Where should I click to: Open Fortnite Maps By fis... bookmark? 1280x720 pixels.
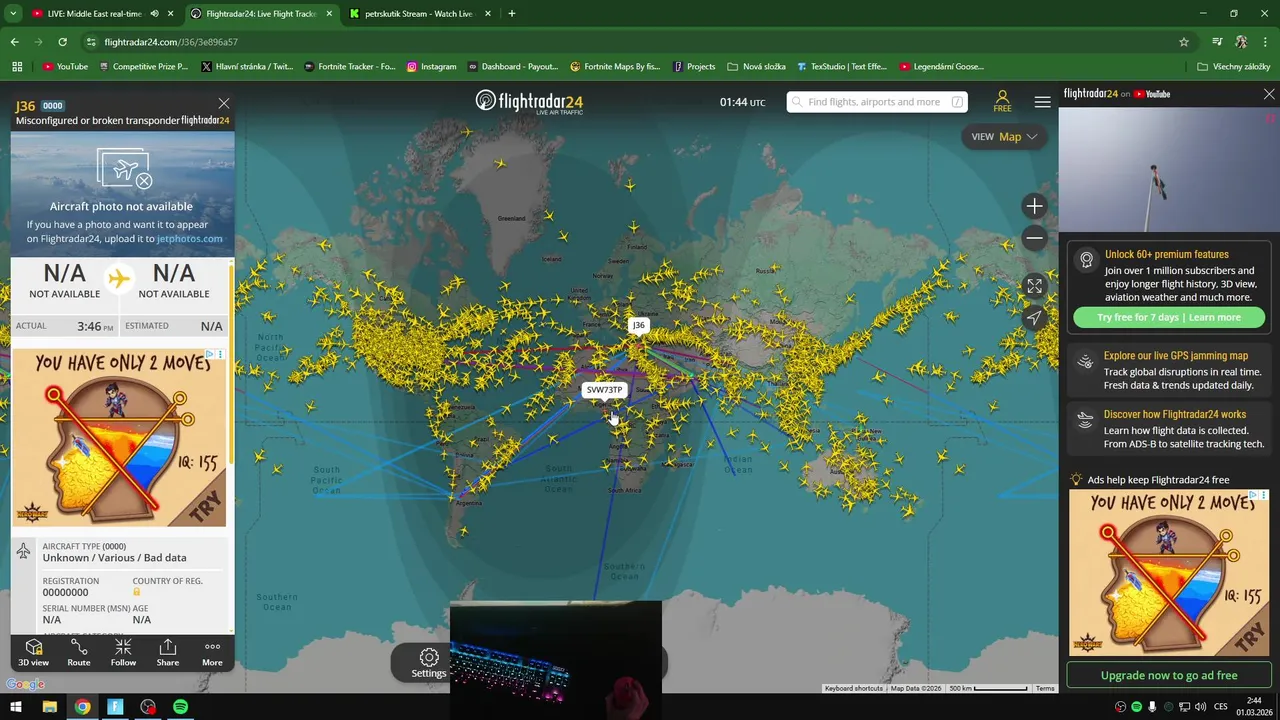(x=615, y=67)
